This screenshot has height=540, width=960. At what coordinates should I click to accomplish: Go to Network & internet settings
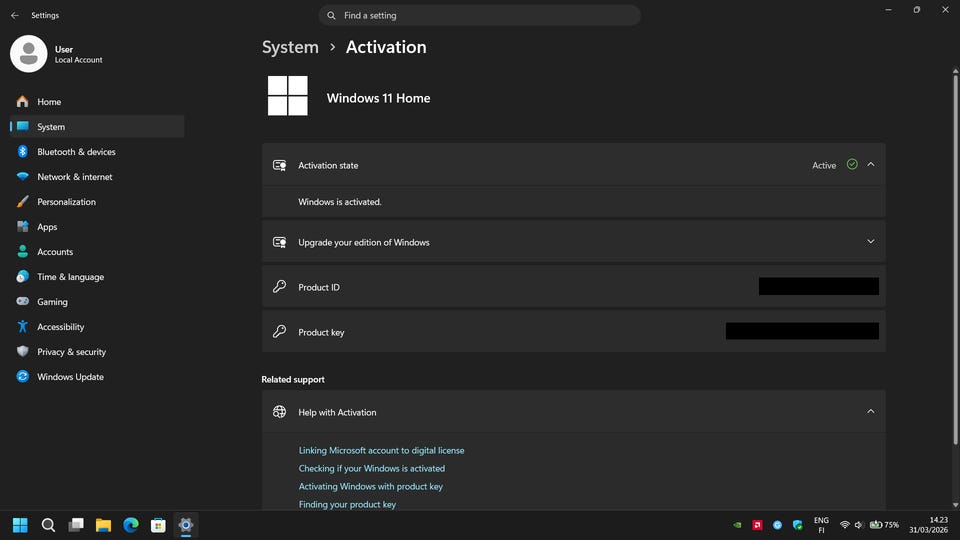pyautogui.click(x=74, y=177)
